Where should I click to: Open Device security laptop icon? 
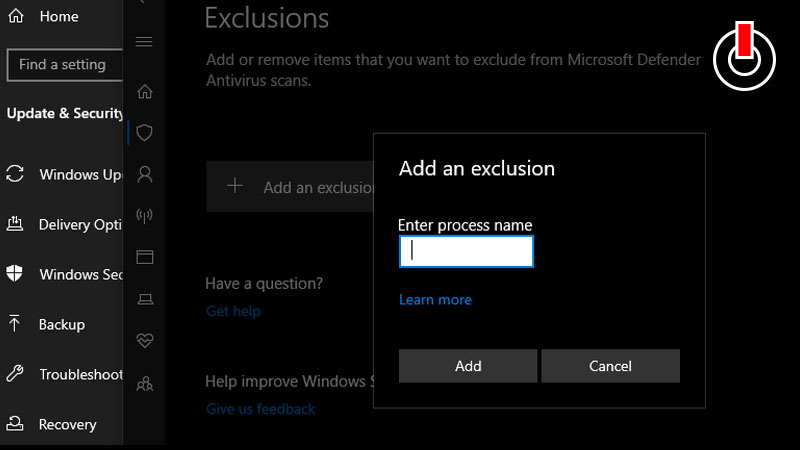pyautogui.click(x=145, y=299)
